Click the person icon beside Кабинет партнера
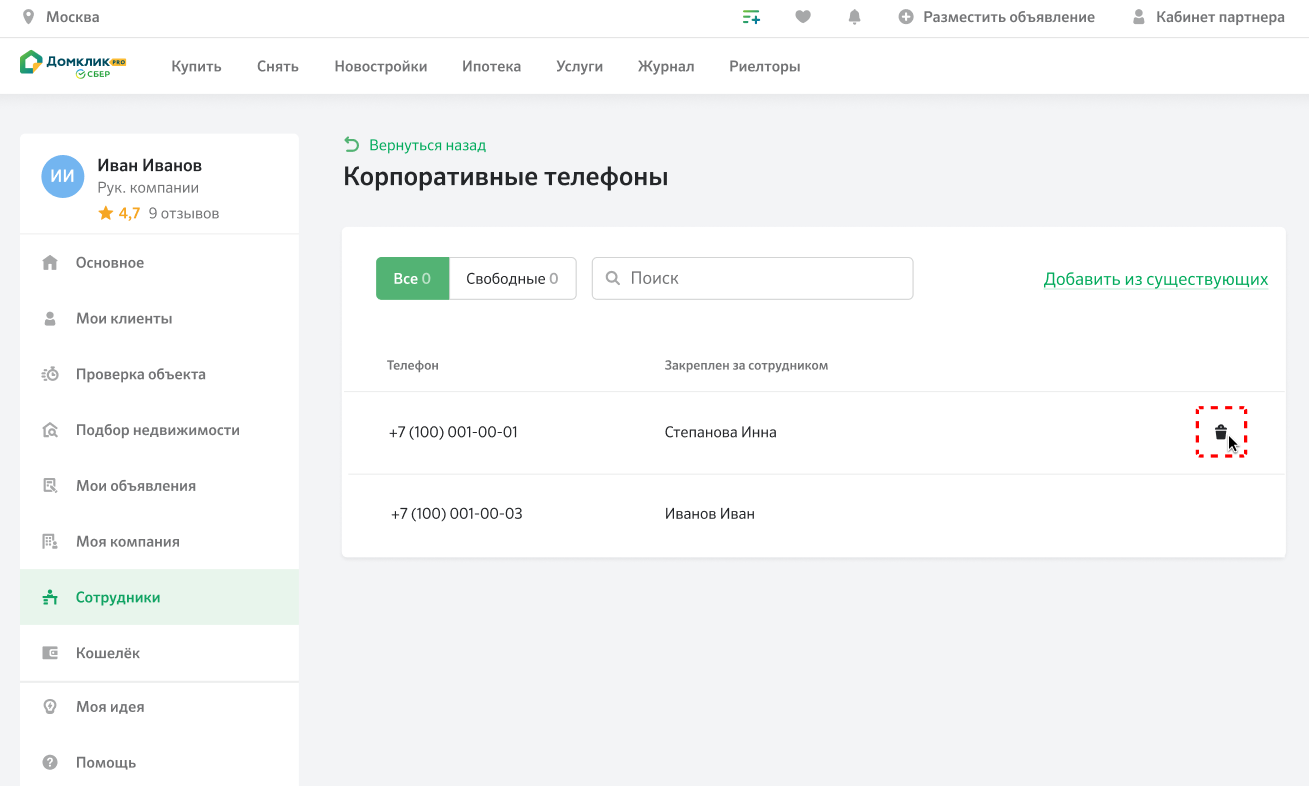The height and width of the screenshot is (786, 1309). point(1138,17)
